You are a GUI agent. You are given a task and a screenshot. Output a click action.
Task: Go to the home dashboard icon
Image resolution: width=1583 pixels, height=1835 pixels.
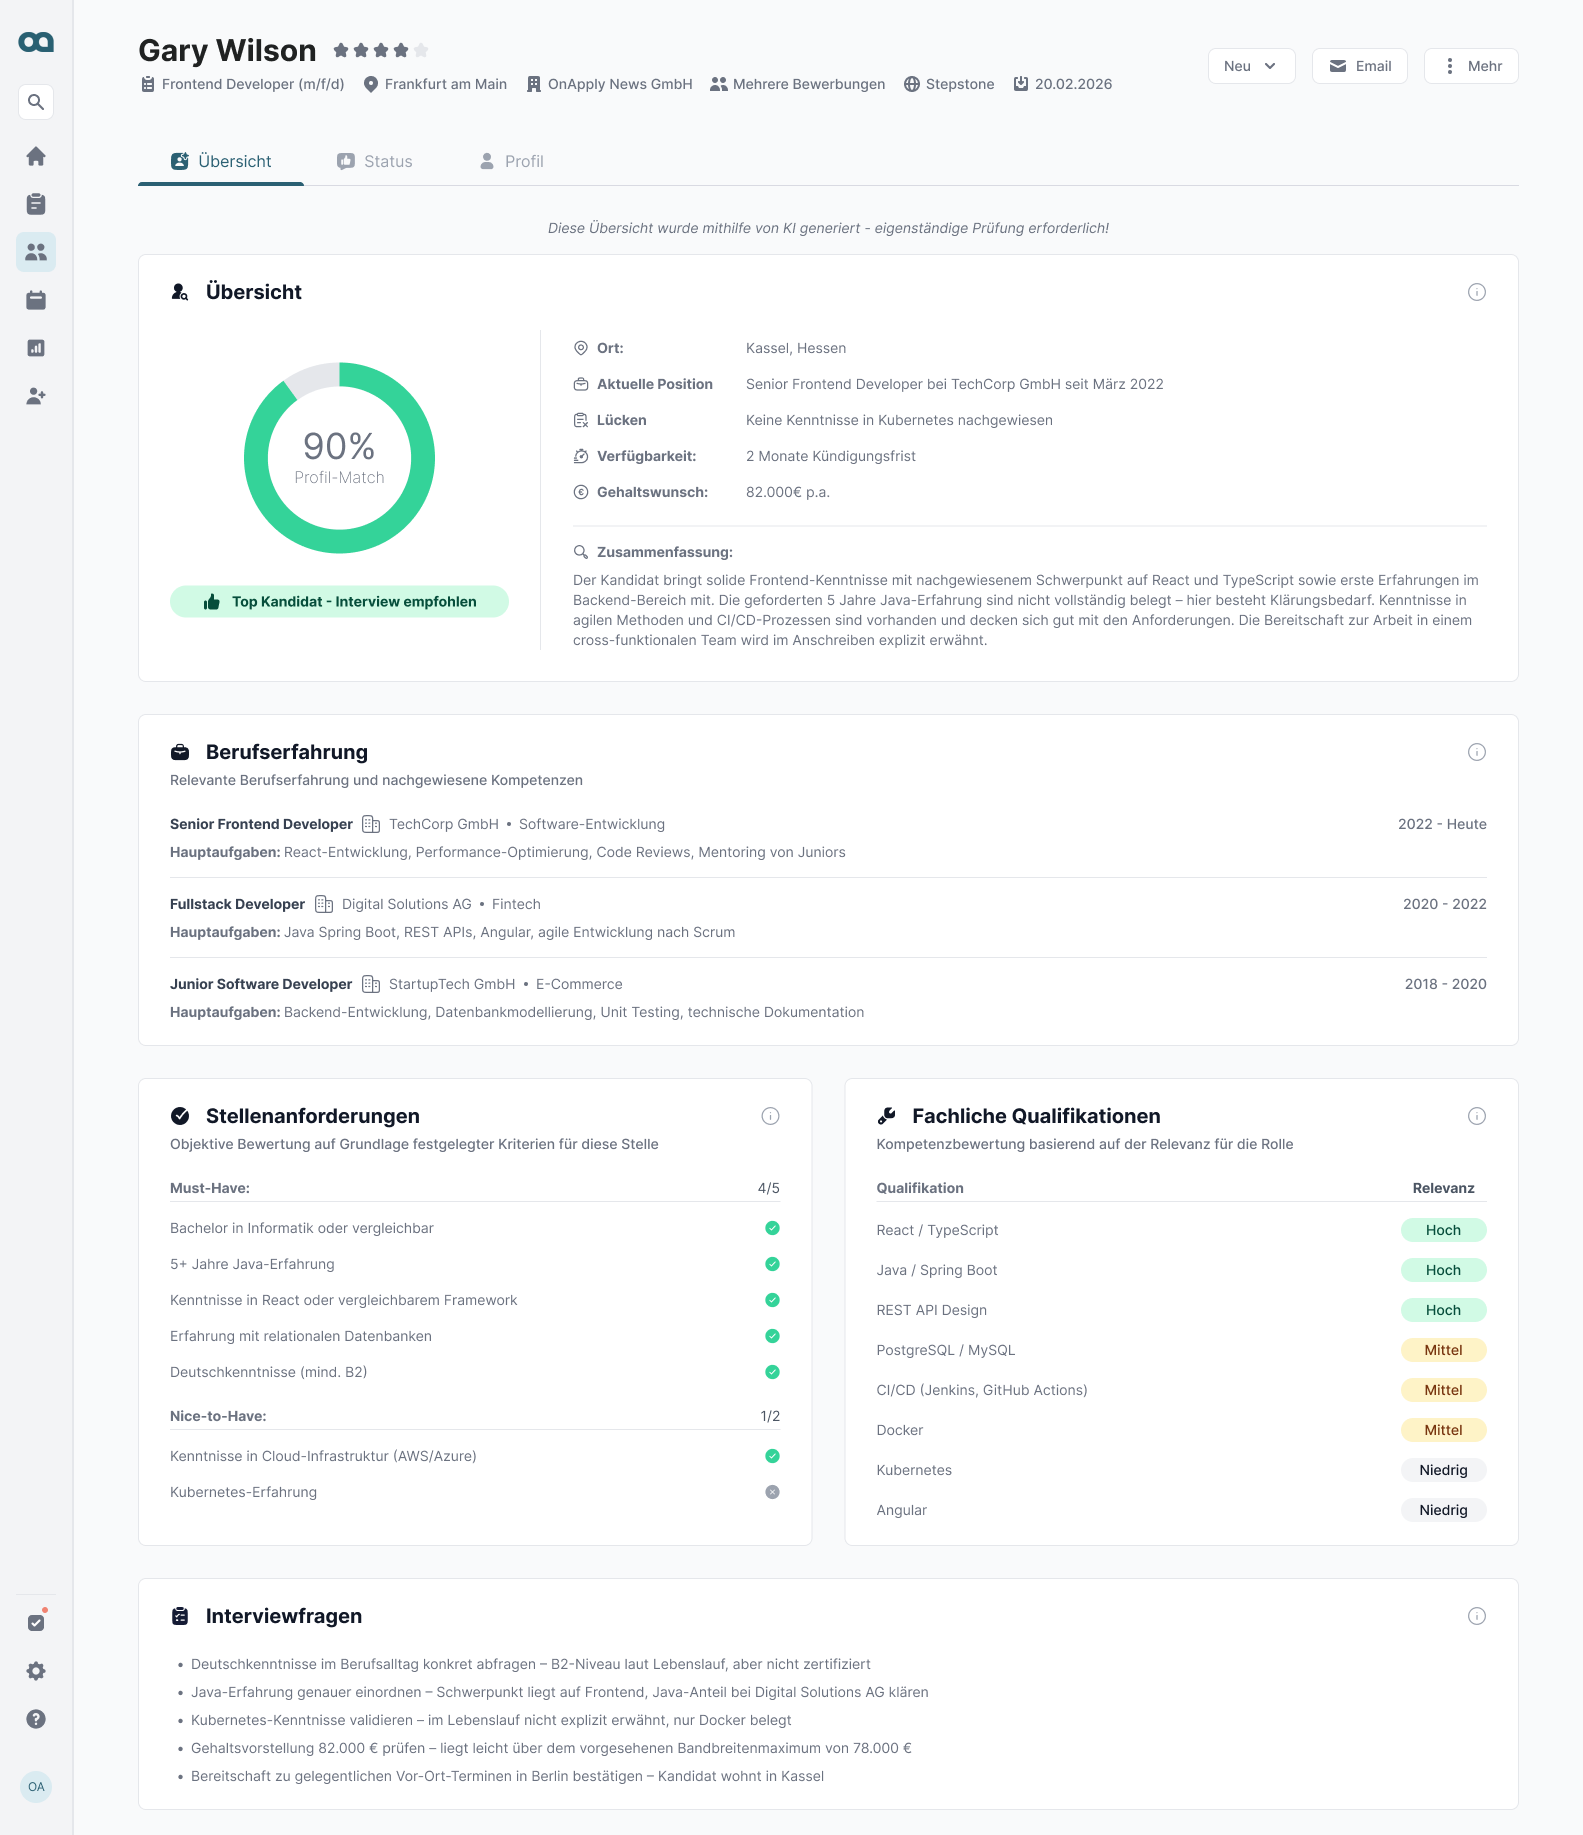pos(36,156)
